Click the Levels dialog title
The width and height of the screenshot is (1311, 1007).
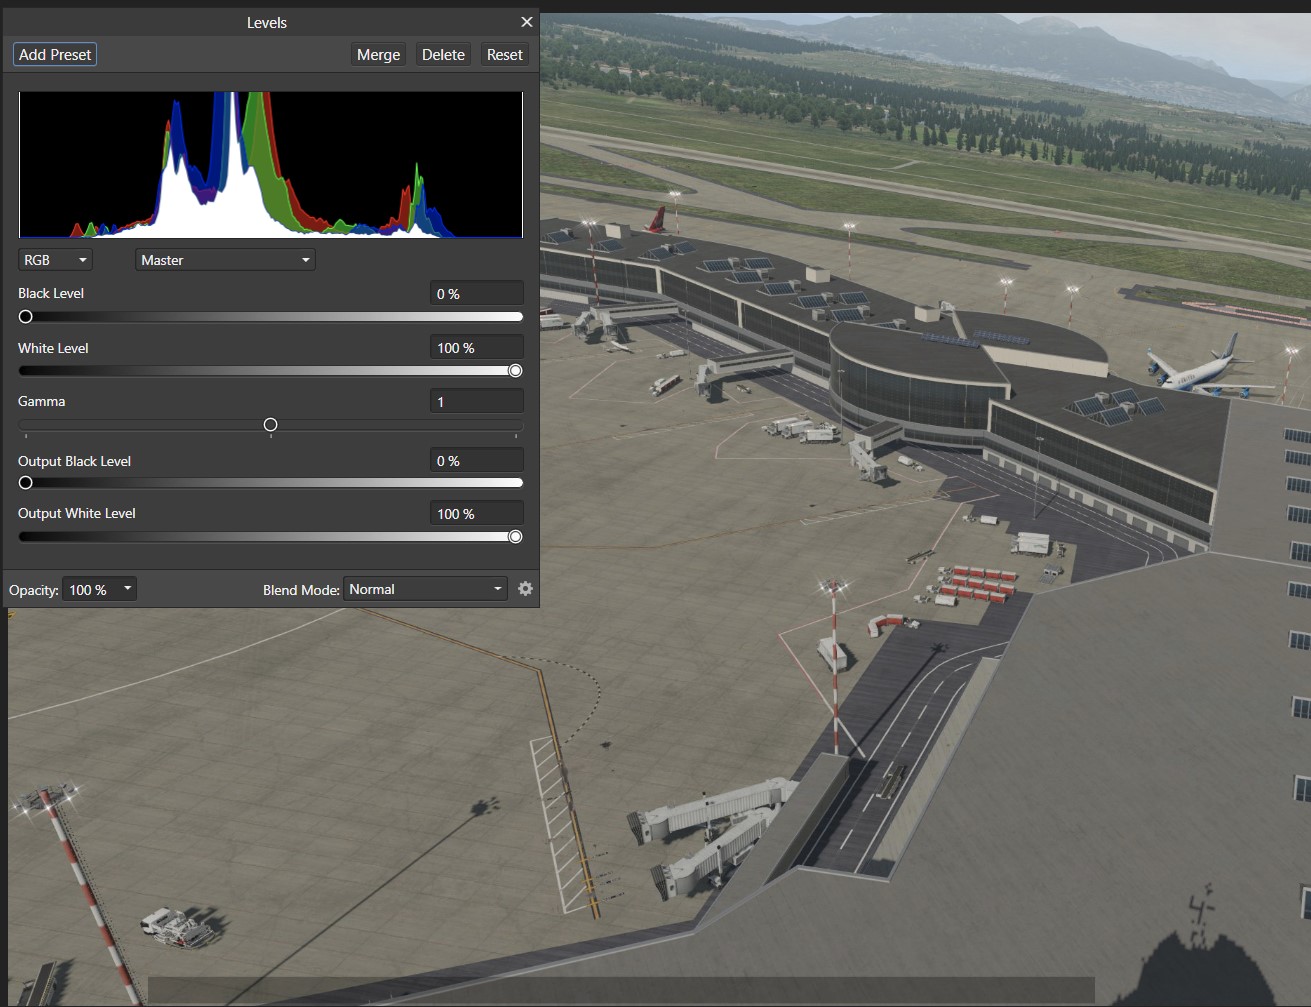[x=267, y=22]
